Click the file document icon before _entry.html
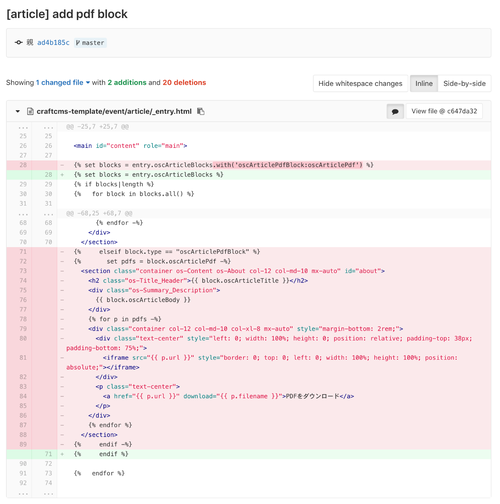The height and width of the screenshot is (504, 500). (30, 111)
